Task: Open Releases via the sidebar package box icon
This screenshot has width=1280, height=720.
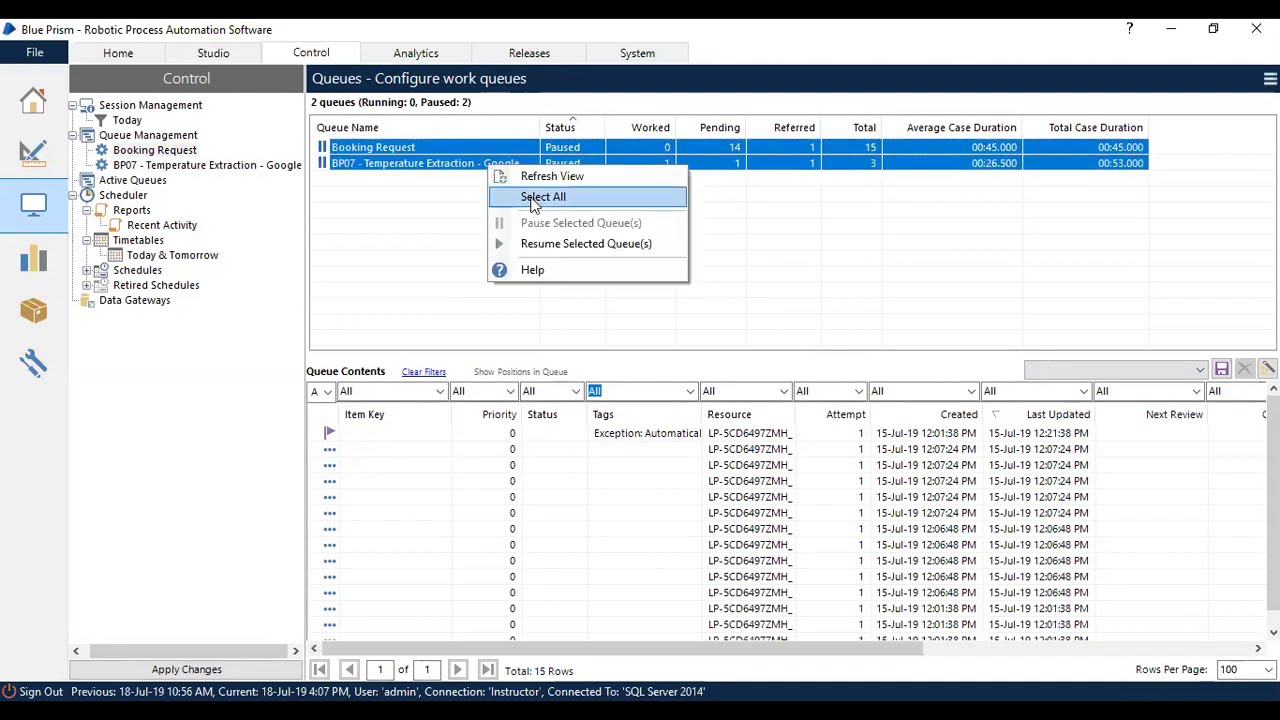Action: coord(33,311)
